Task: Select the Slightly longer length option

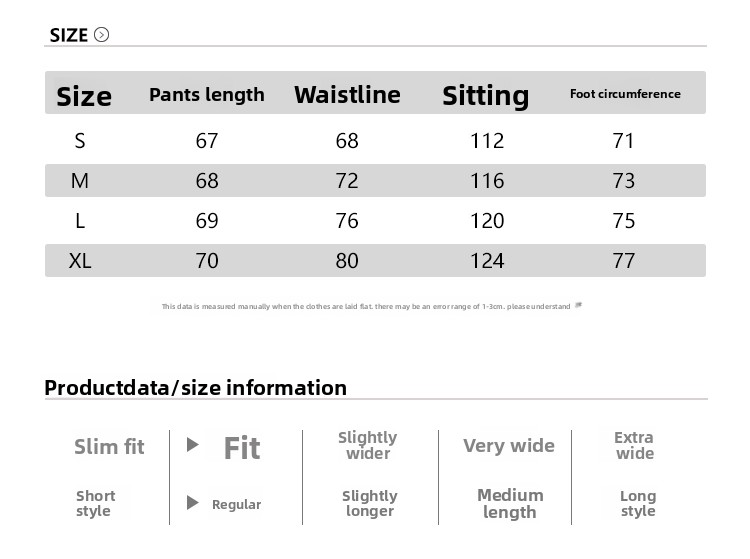Action: (x=370, y=503)
